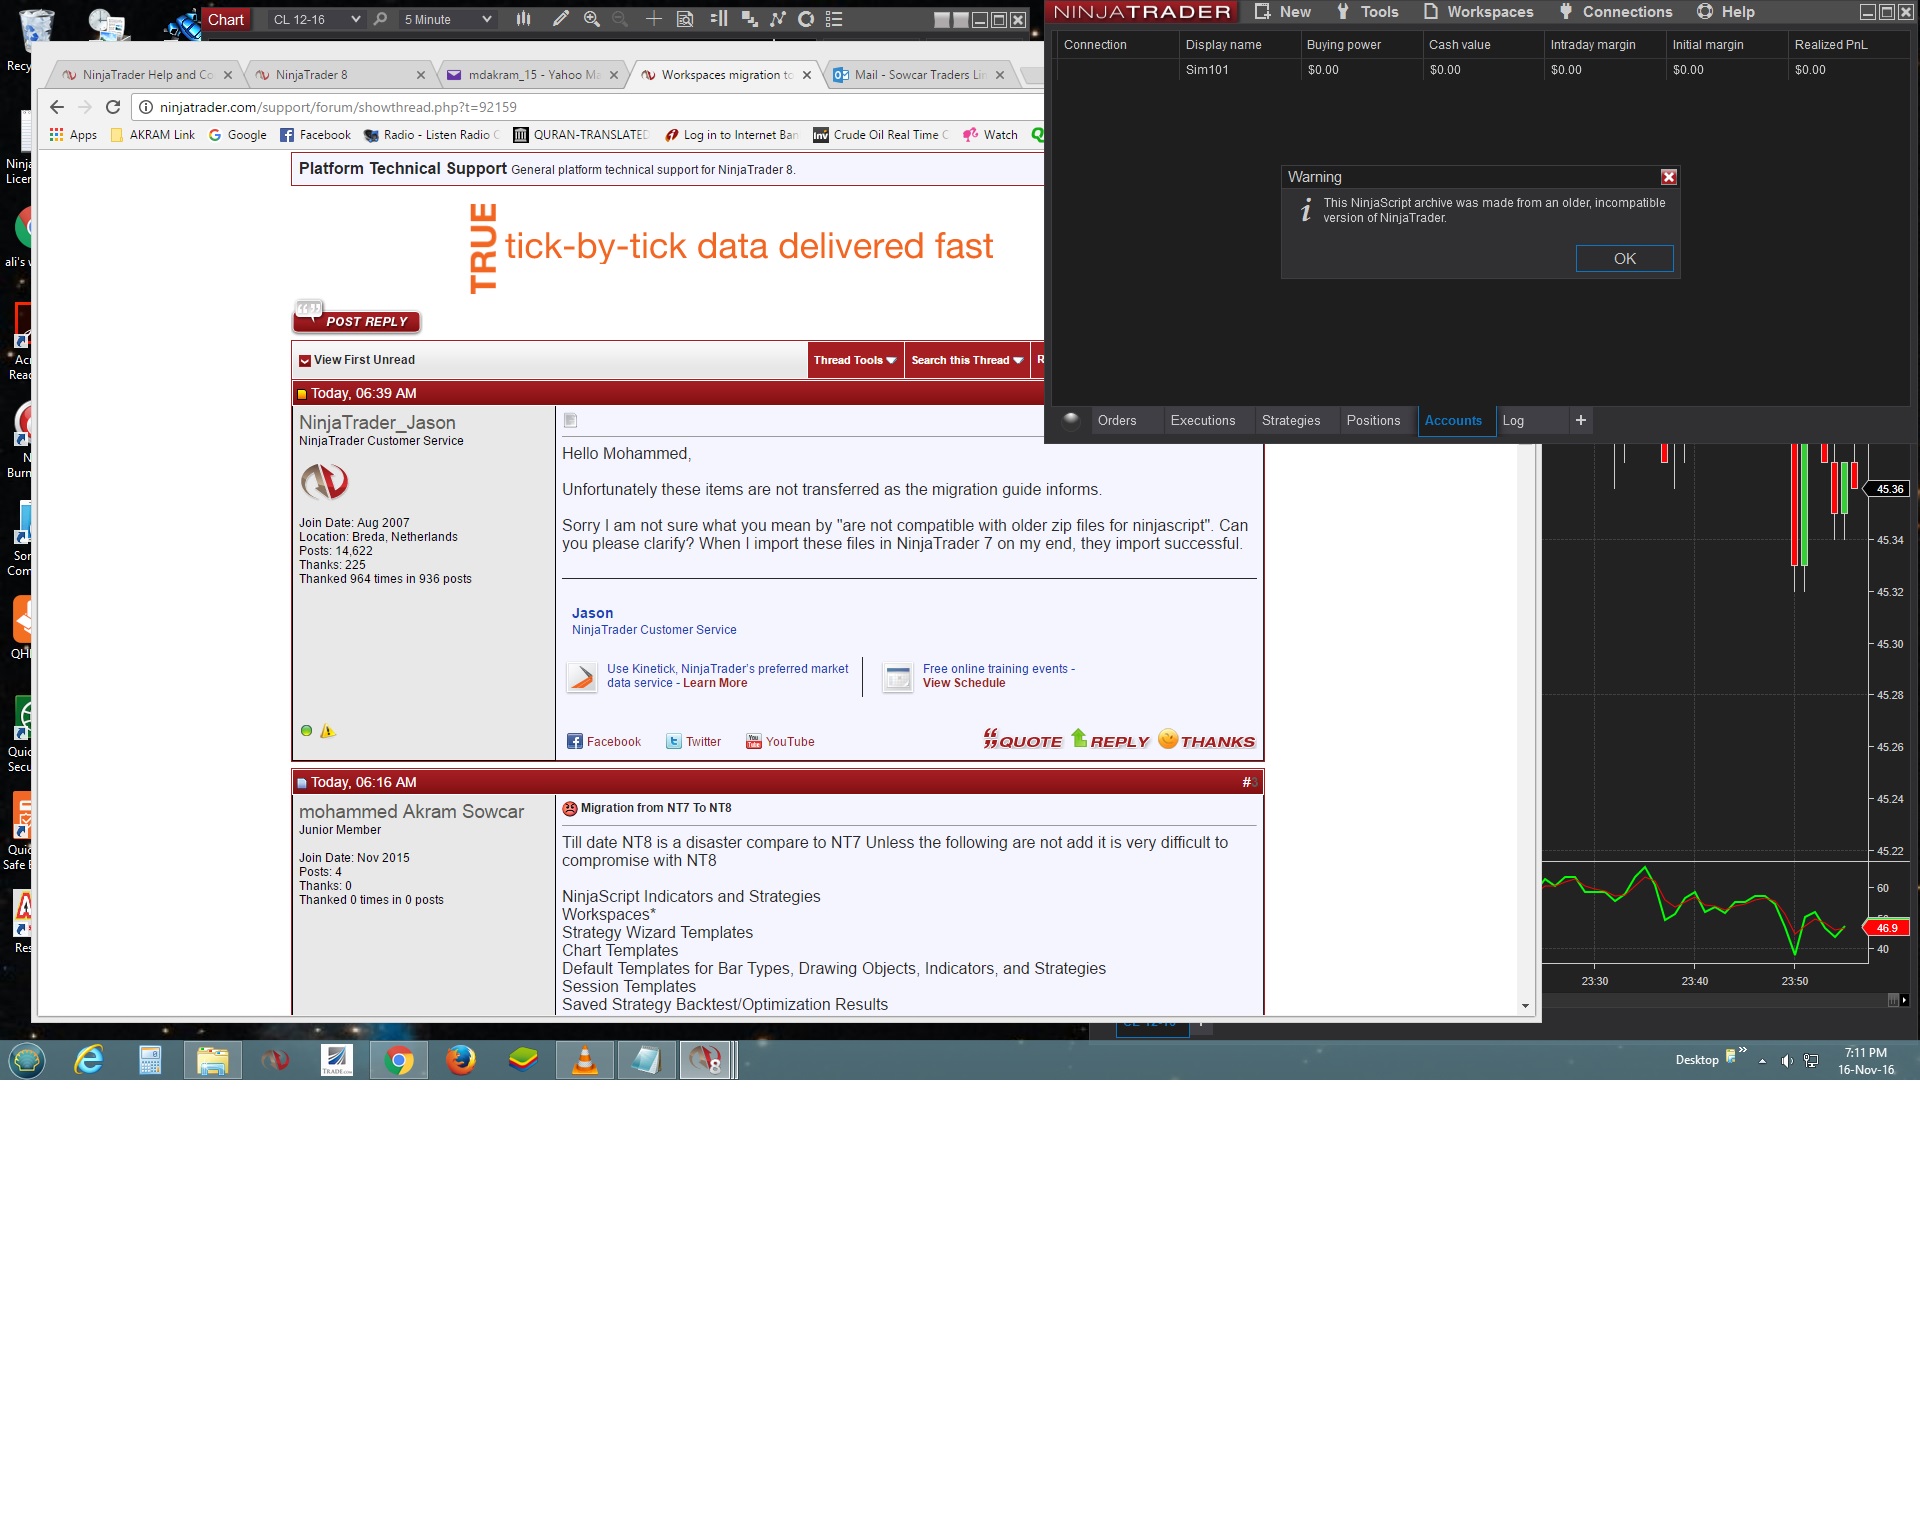Open the Data Box icon in chart toolbar
1920x1536 pixels.
(685, 19)
